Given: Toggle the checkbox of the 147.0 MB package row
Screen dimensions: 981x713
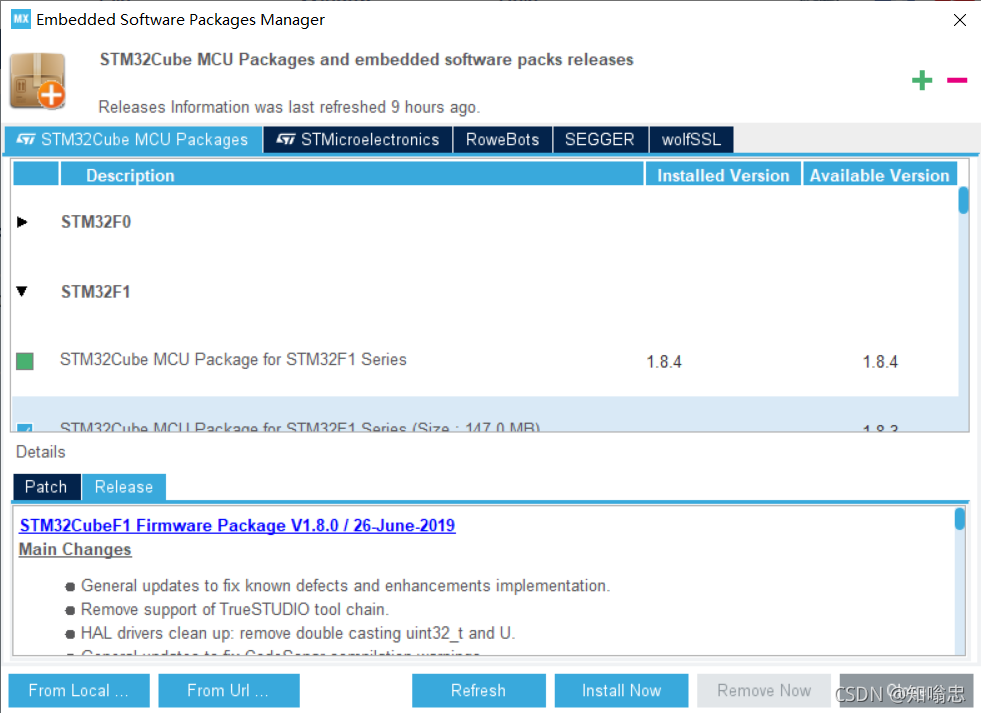Looking at the screenshot, I should click(x=24, y=428).
